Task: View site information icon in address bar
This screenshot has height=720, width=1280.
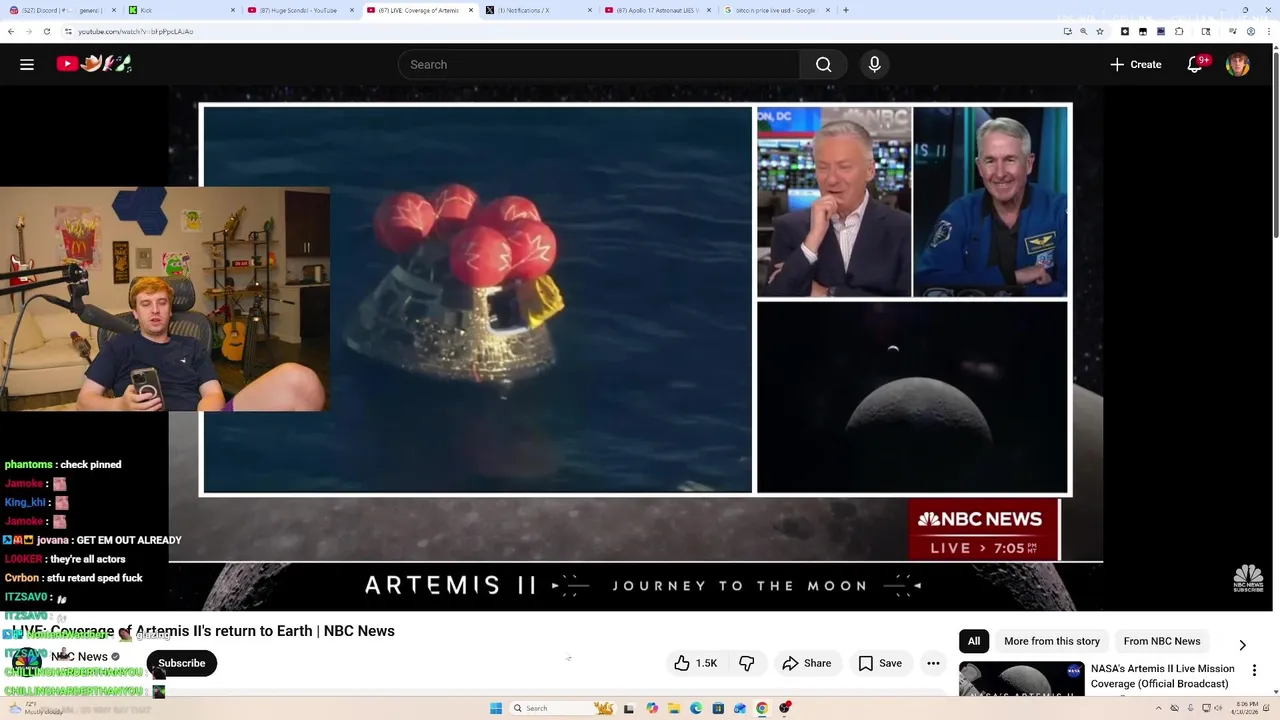Action: (69, 31)
